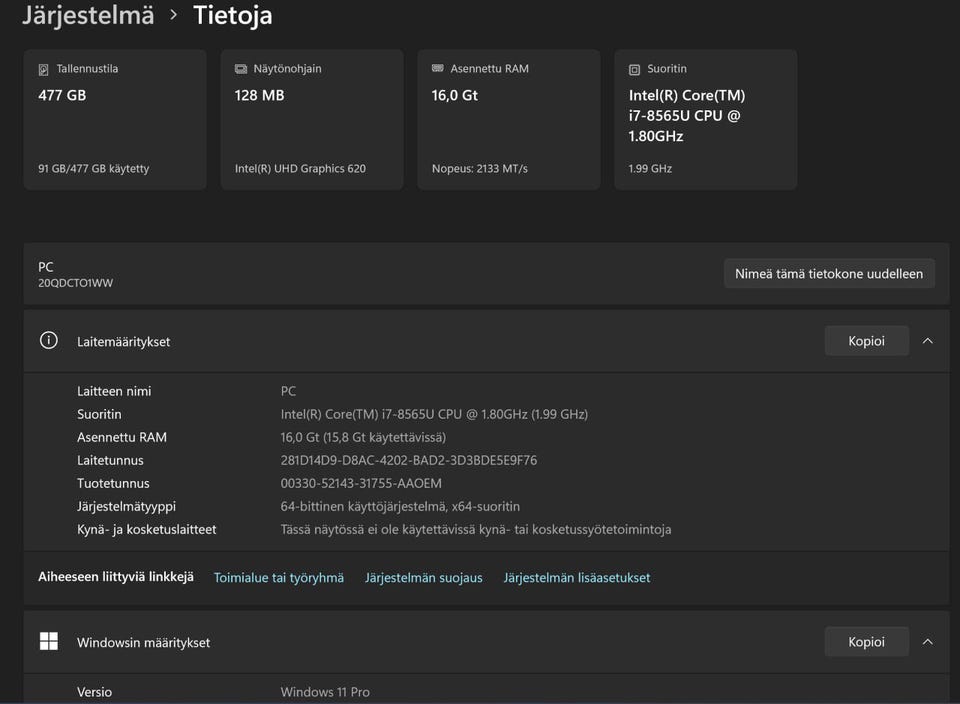This screenshot has height=704, width=960.
Task: Open the Järjestelmän lisäasetukset link
Action: click(577, 578)
